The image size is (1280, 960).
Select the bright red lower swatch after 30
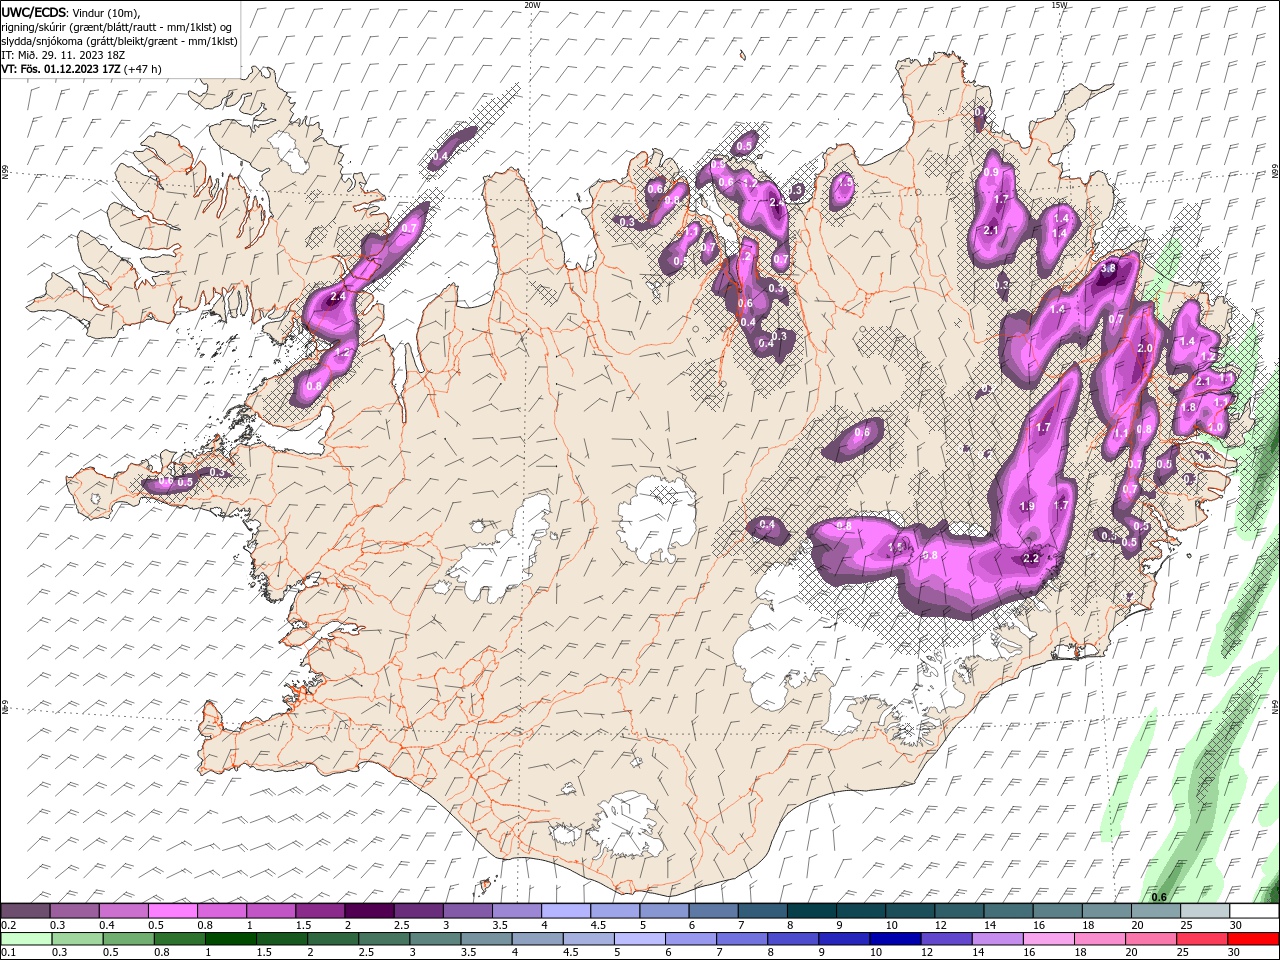[1253, 939]
